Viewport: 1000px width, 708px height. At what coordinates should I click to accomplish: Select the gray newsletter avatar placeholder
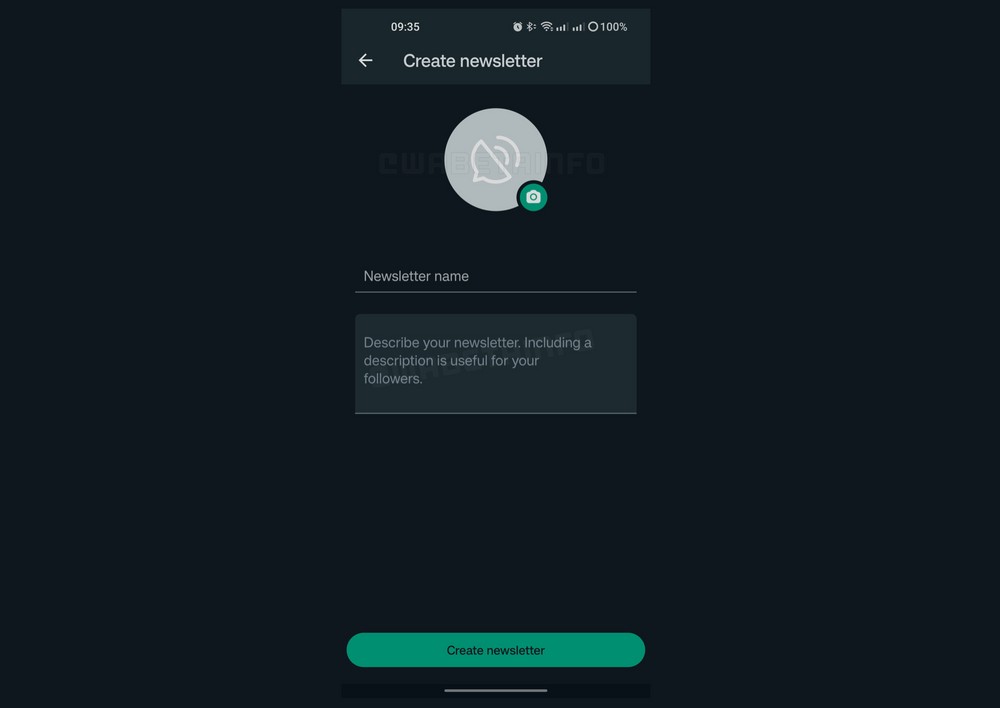496,159
